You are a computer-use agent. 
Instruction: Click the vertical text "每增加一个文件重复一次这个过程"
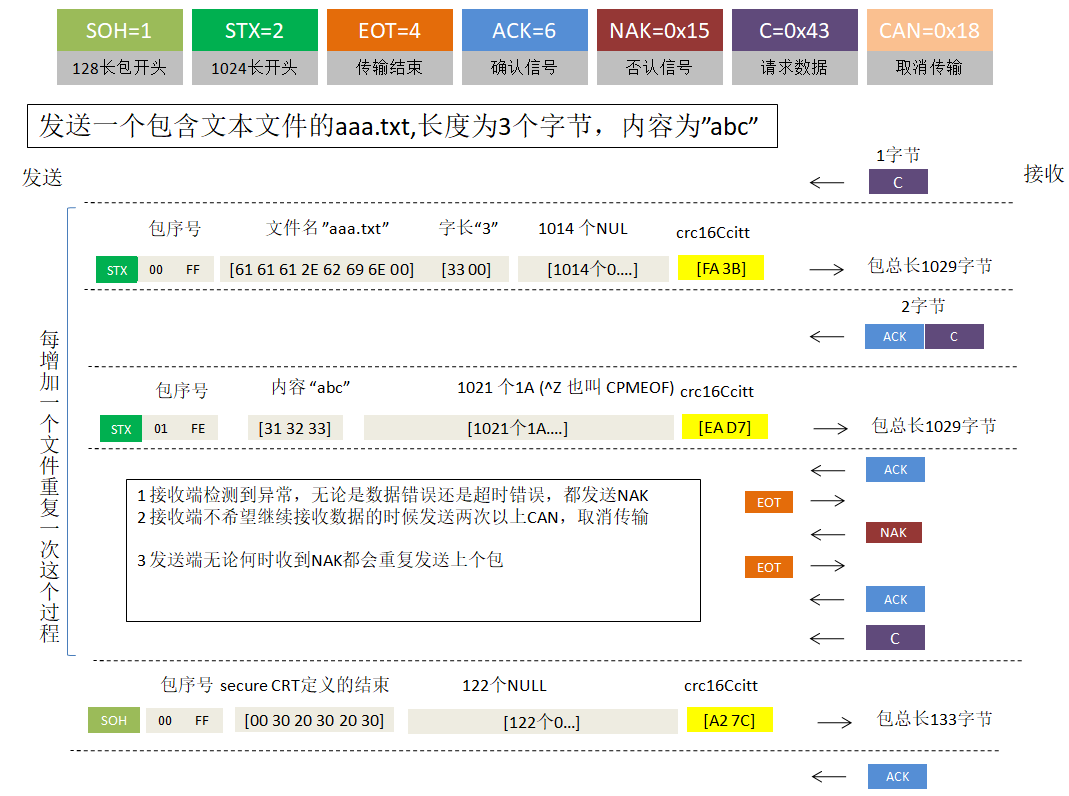click(50, 487)
